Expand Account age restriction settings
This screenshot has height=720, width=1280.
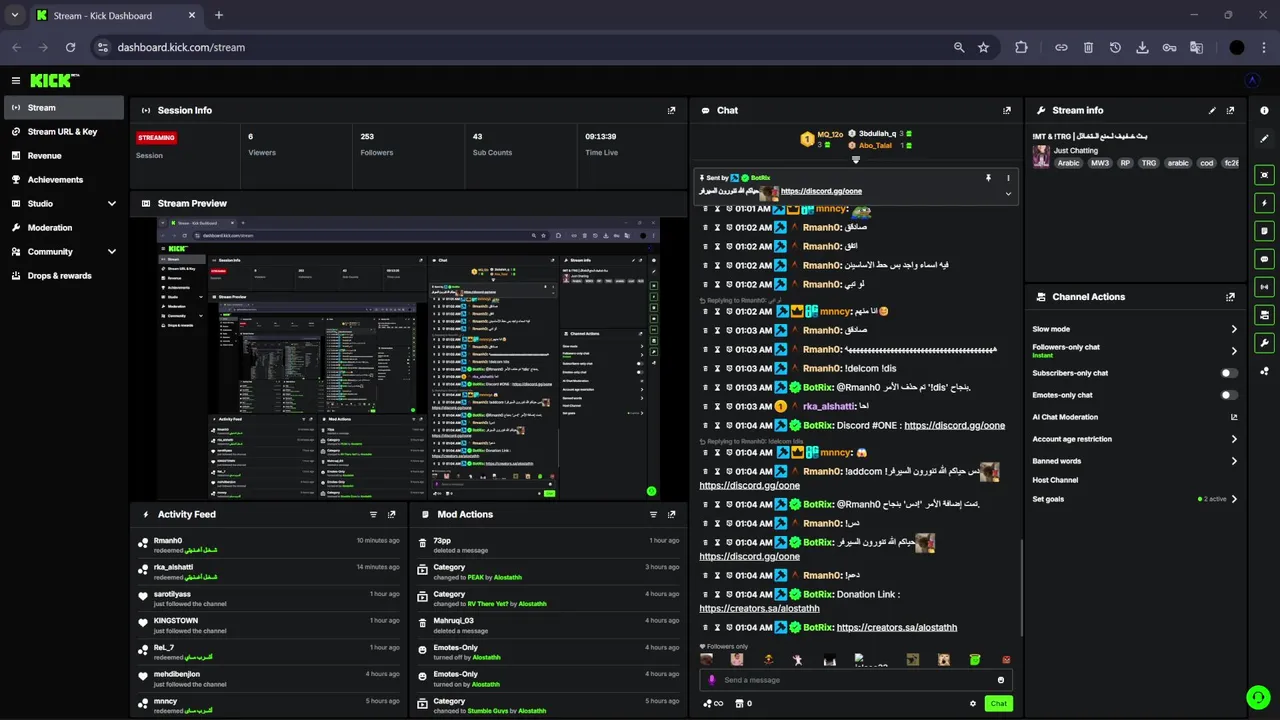click(1234, 439)
